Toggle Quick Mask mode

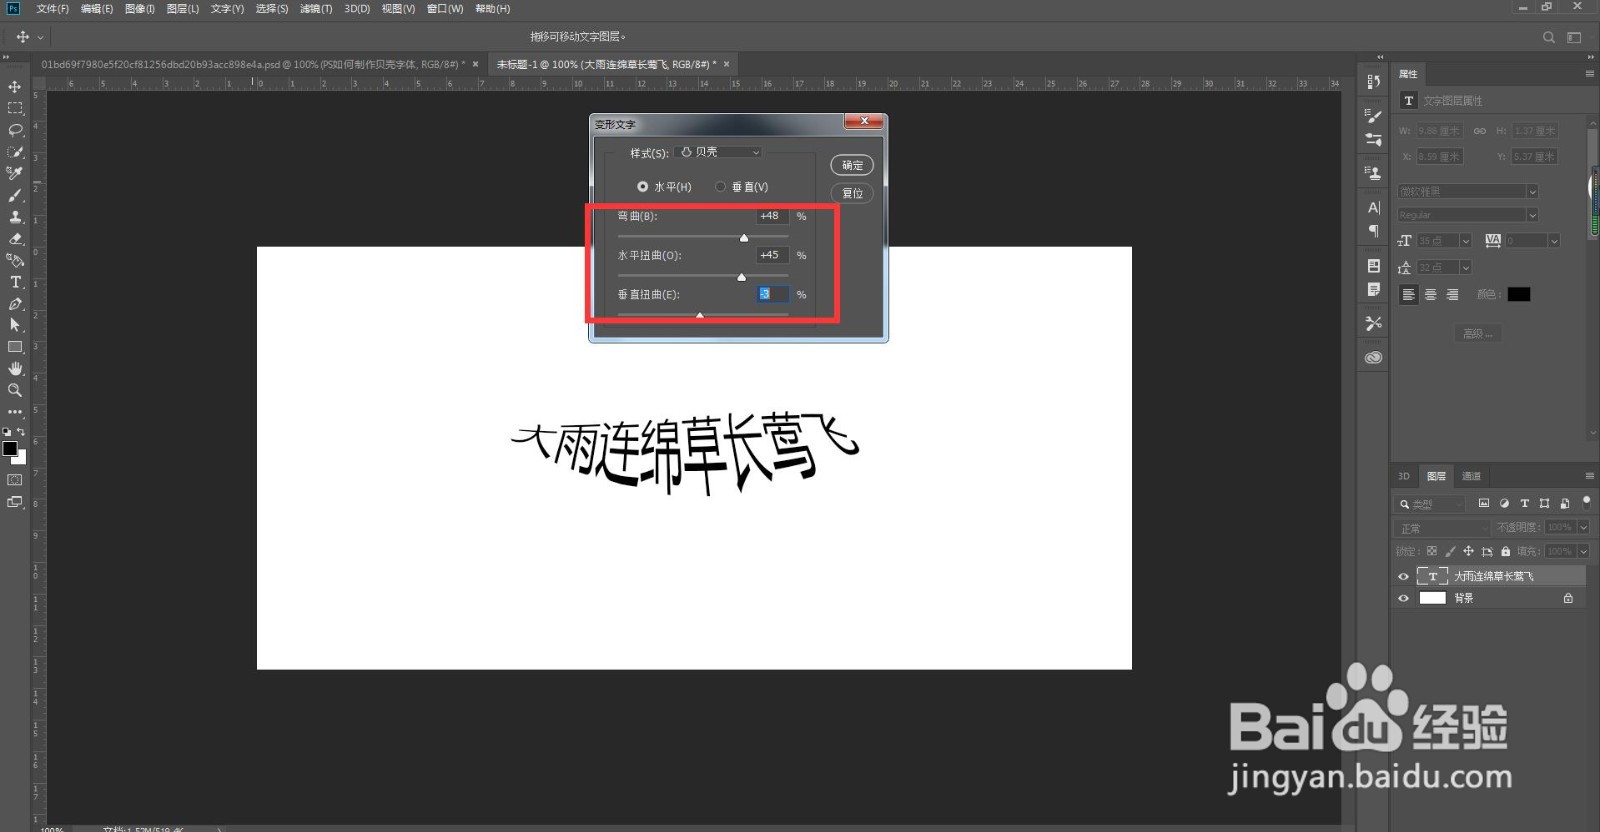click(x=15, y=480)
